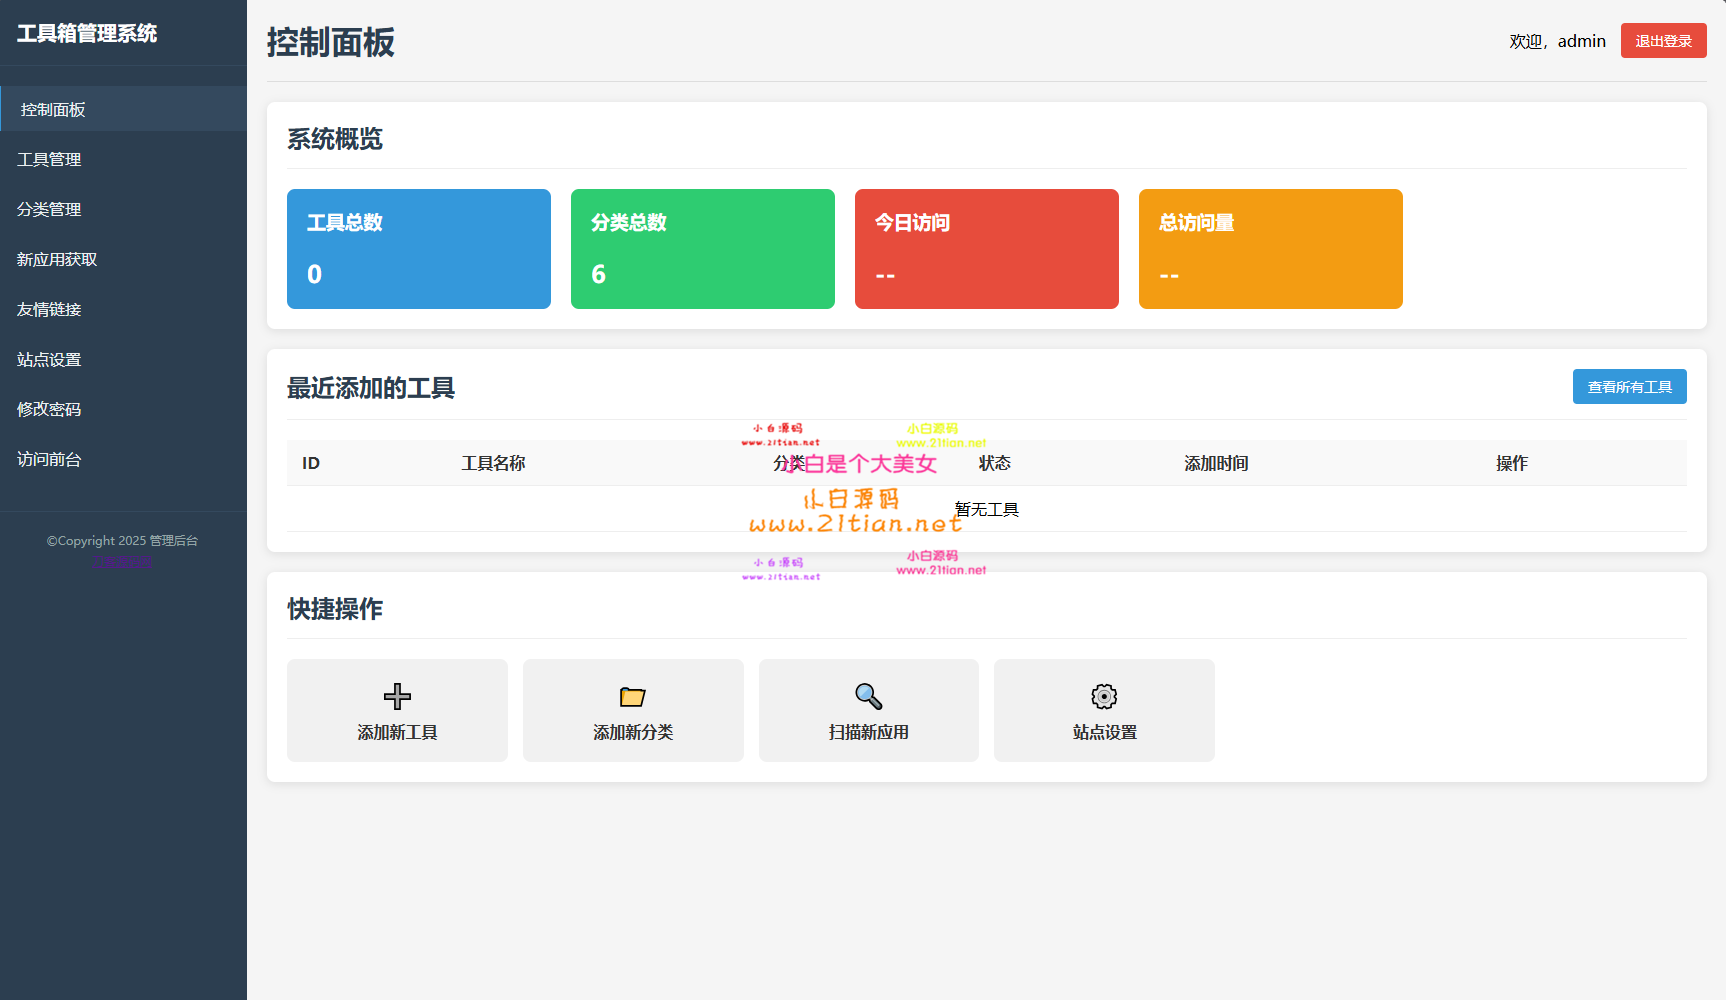Screen dimensions: 1726x1000
Task: Click the 工具箱管理系统 header title
Action: [x=87, y=33]
